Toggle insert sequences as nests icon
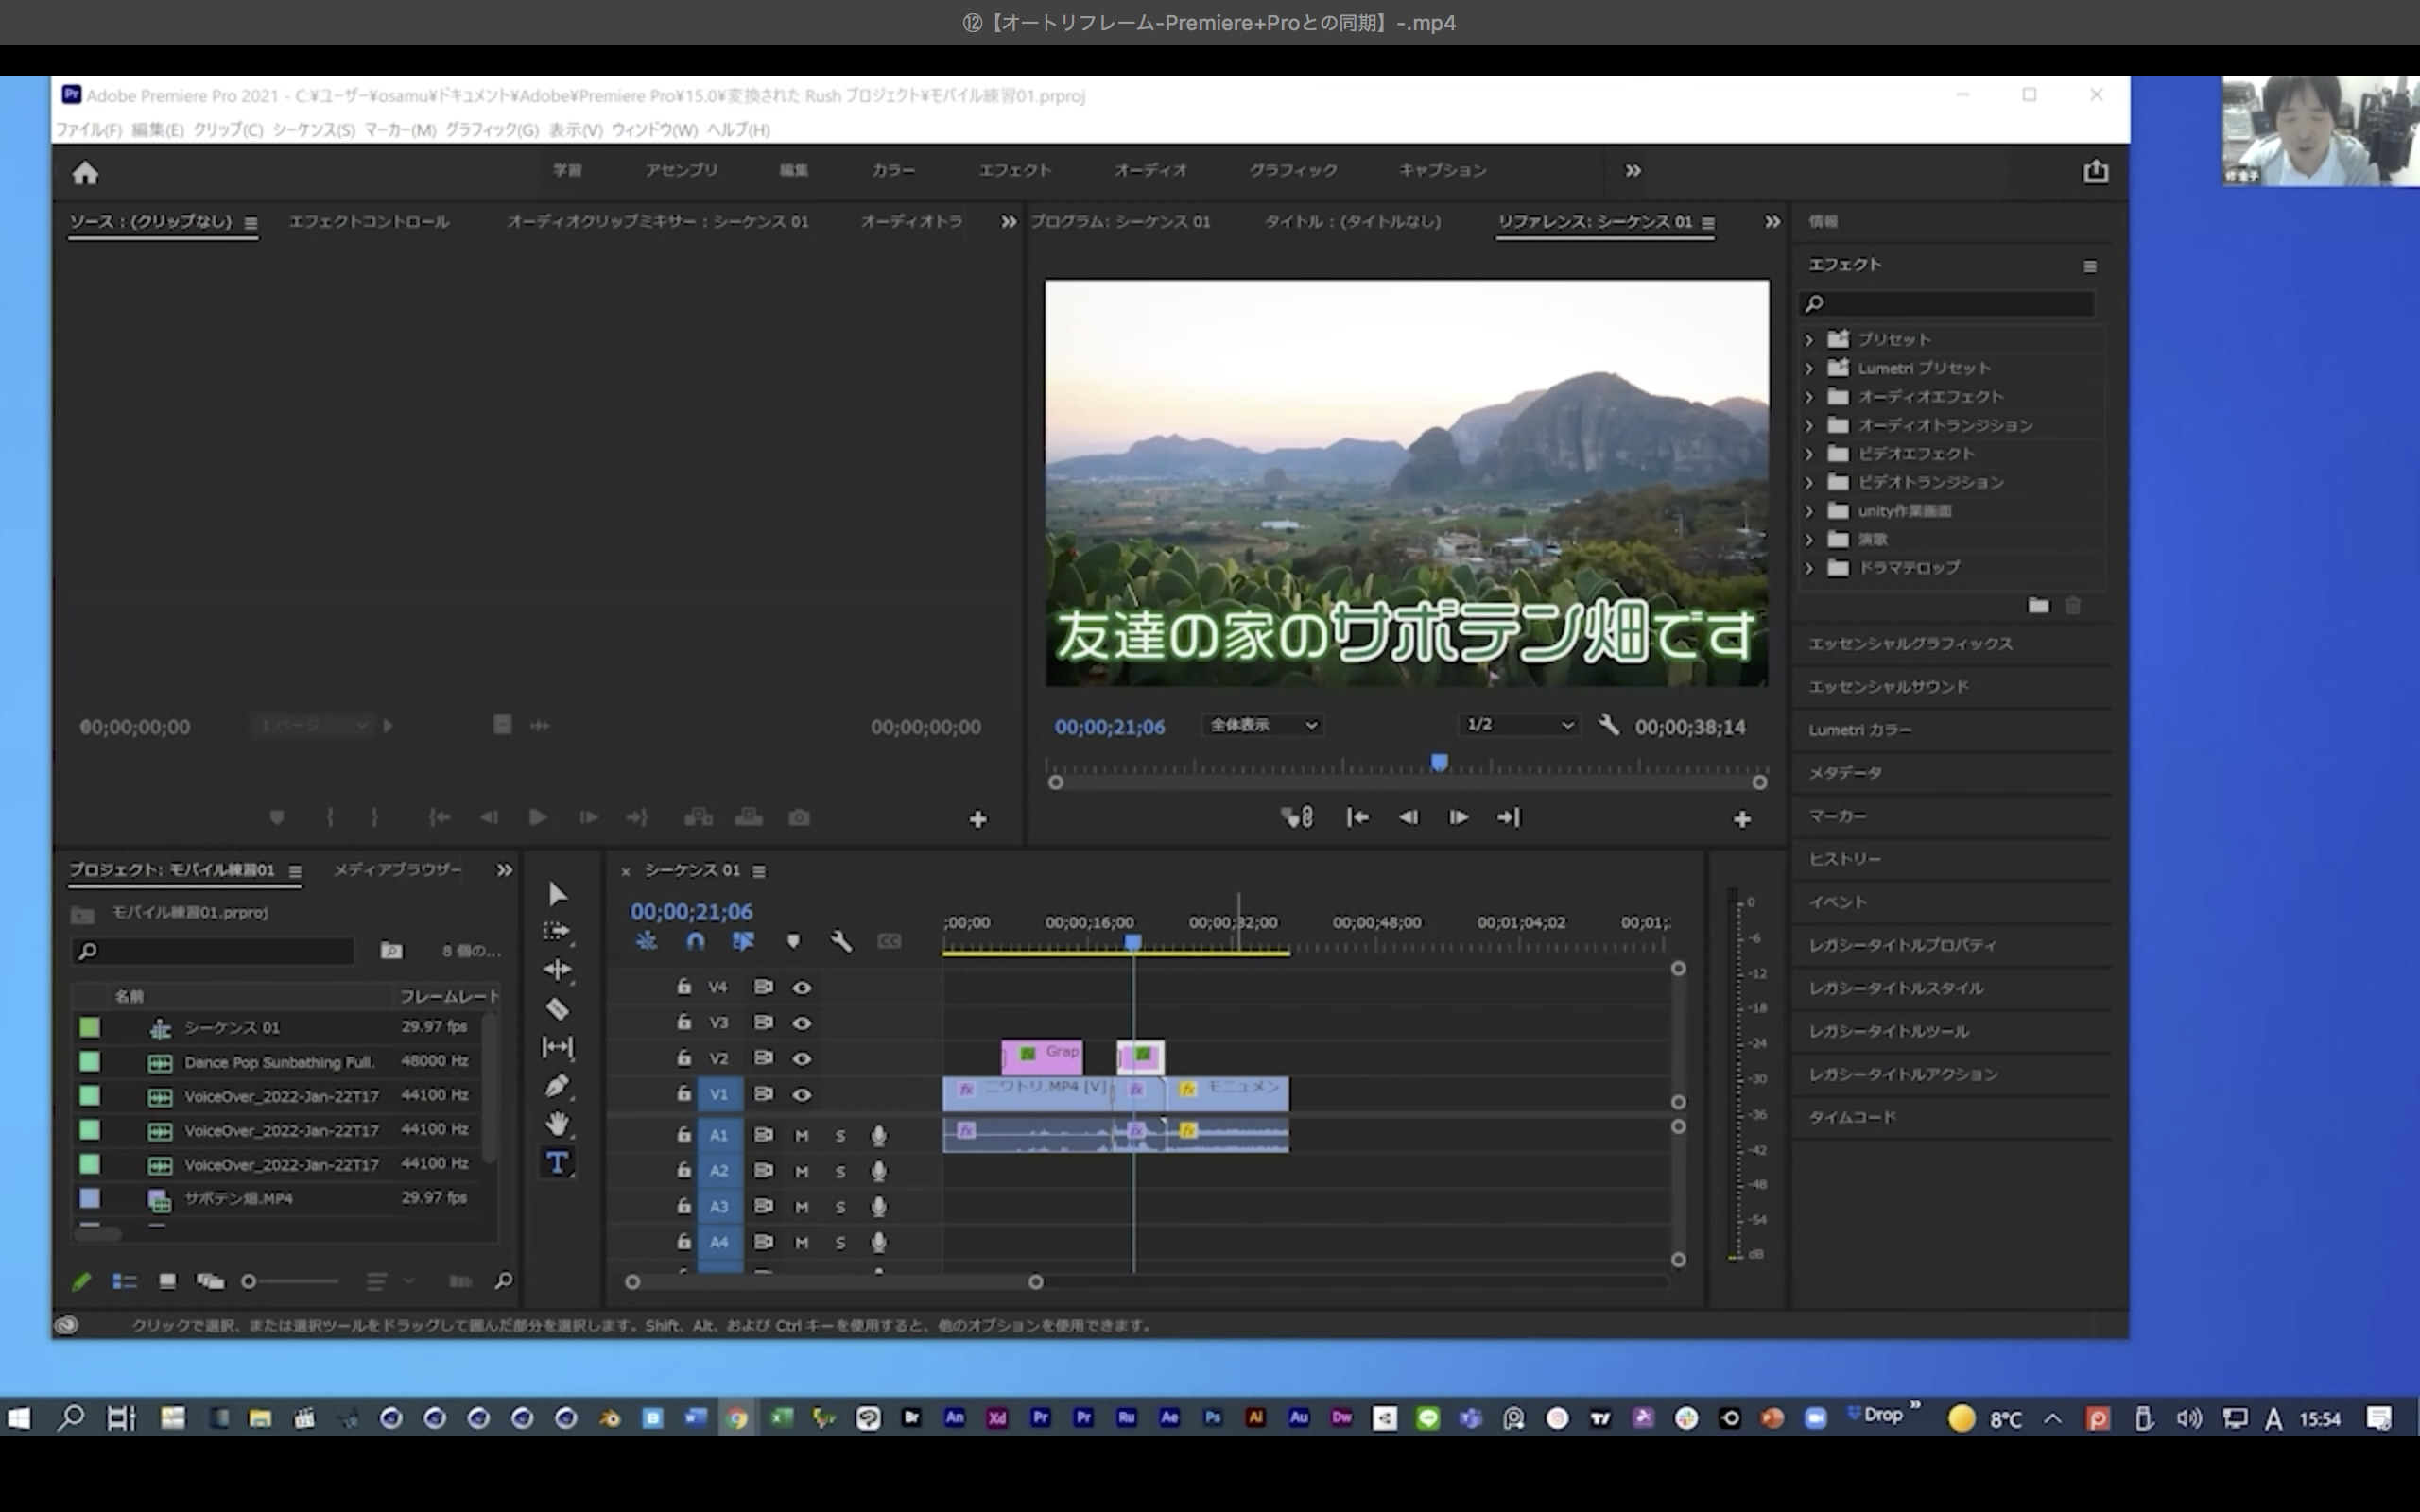 (647, 942)
